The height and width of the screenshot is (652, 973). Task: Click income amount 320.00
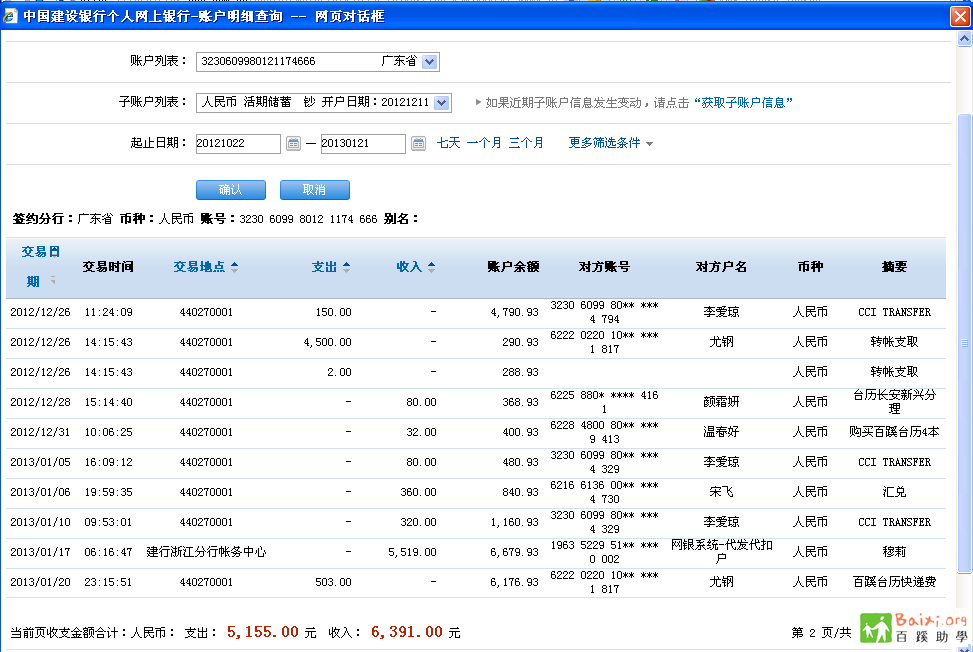418,522
